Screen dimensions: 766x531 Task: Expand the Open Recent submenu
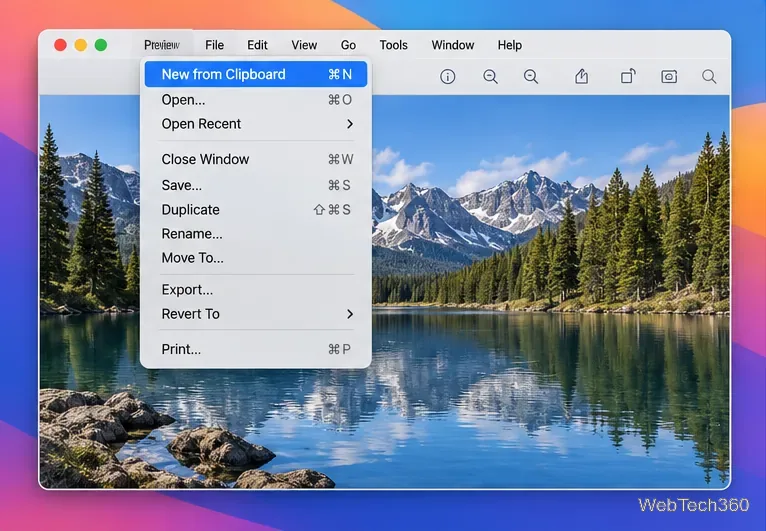coord(256,124)
